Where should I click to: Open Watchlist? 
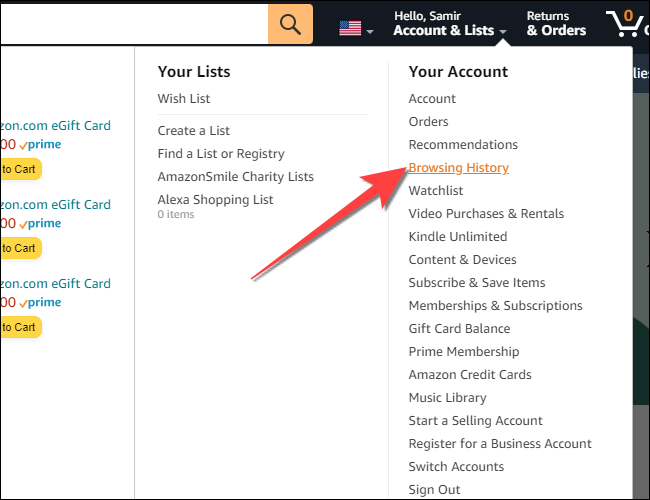[x=436, y=191]
